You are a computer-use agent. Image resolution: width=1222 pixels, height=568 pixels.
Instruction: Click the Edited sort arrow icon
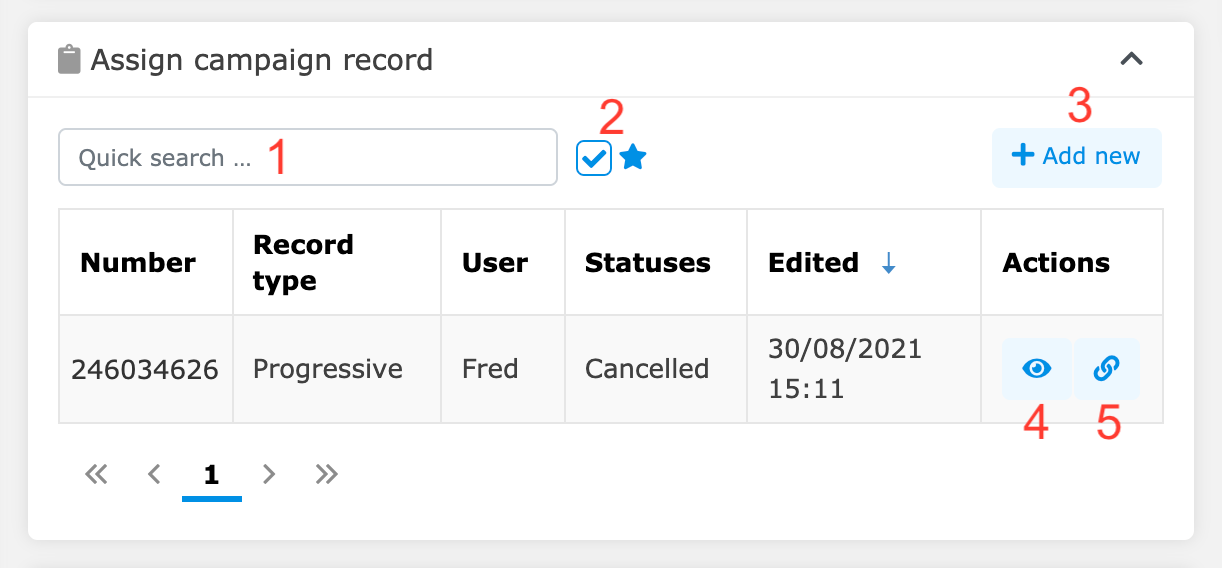pos(888,263)
